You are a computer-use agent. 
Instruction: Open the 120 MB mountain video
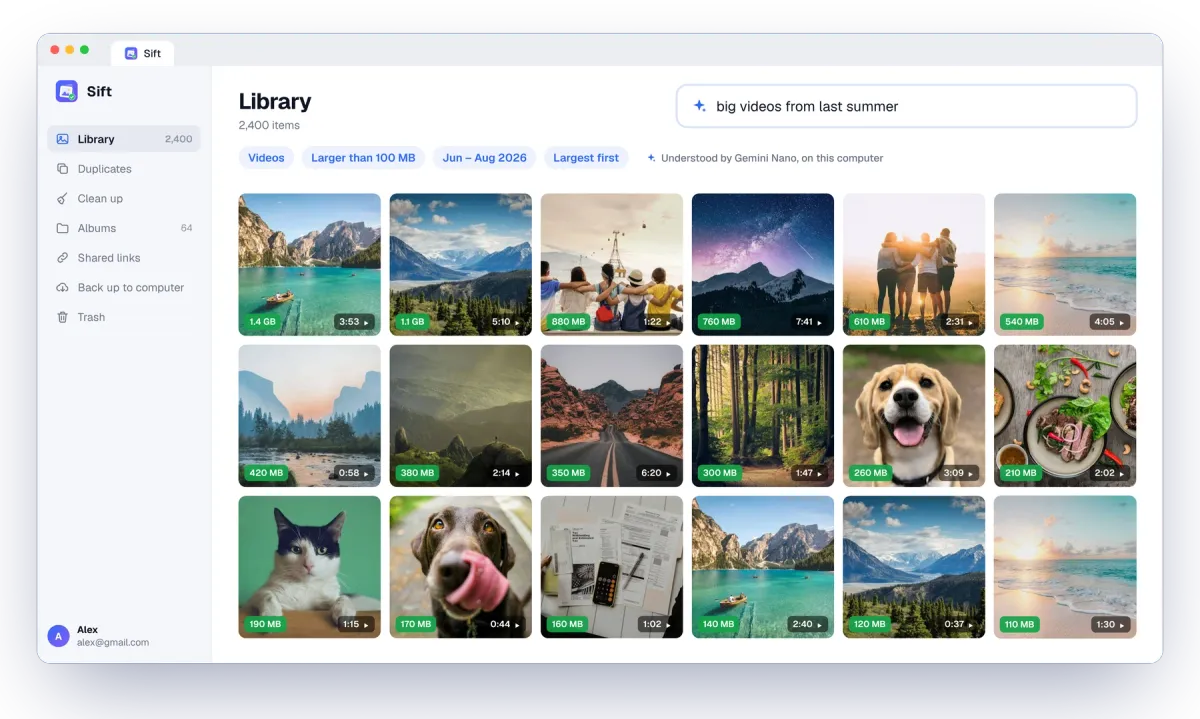[x=914, y=567]
